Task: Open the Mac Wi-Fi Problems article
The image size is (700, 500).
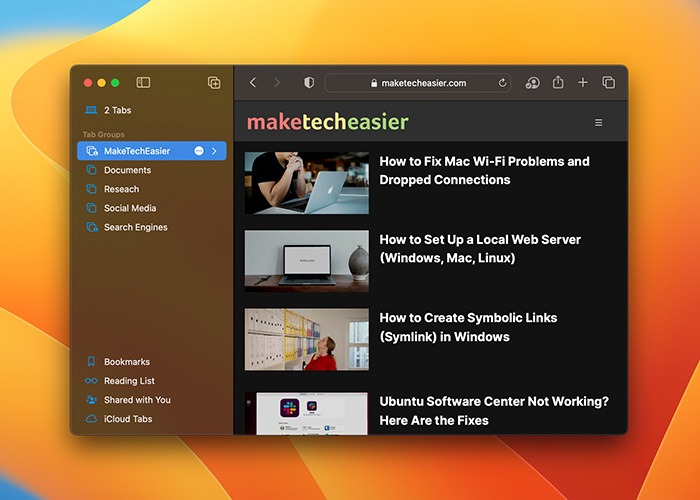Action: 484,171
